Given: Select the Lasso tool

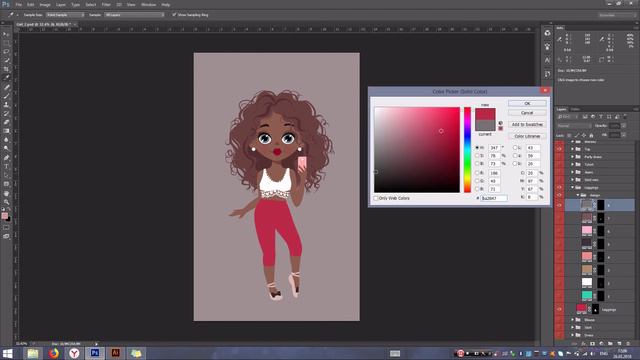Looking at the screenshot, I should point(6,51).
